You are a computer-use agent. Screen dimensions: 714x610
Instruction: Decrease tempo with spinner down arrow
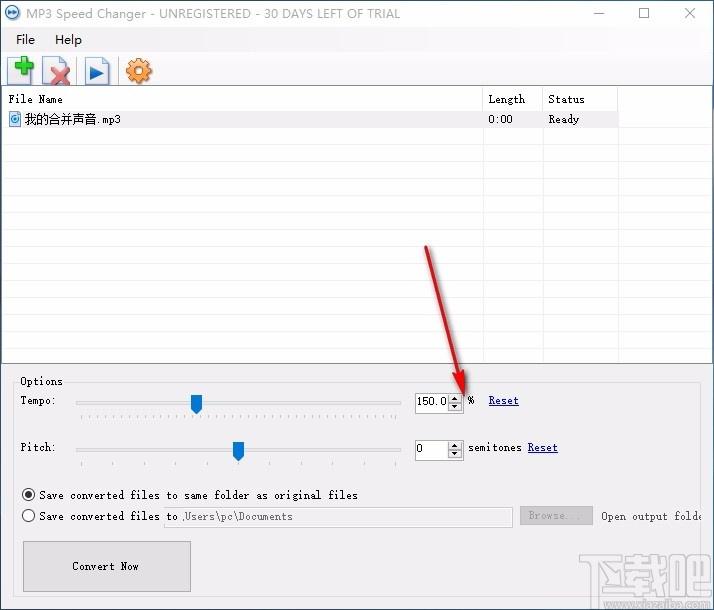coord(455,406)
